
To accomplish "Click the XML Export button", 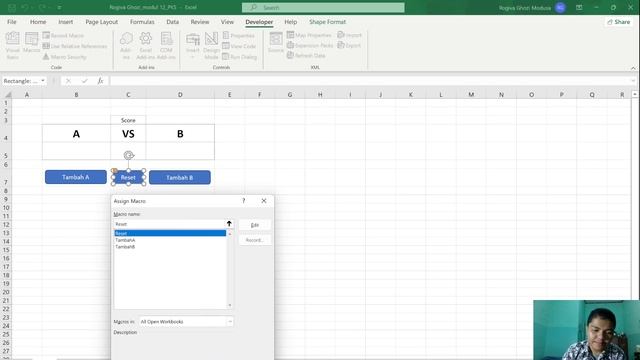I will pyautogui.click(x=349, y=45).
